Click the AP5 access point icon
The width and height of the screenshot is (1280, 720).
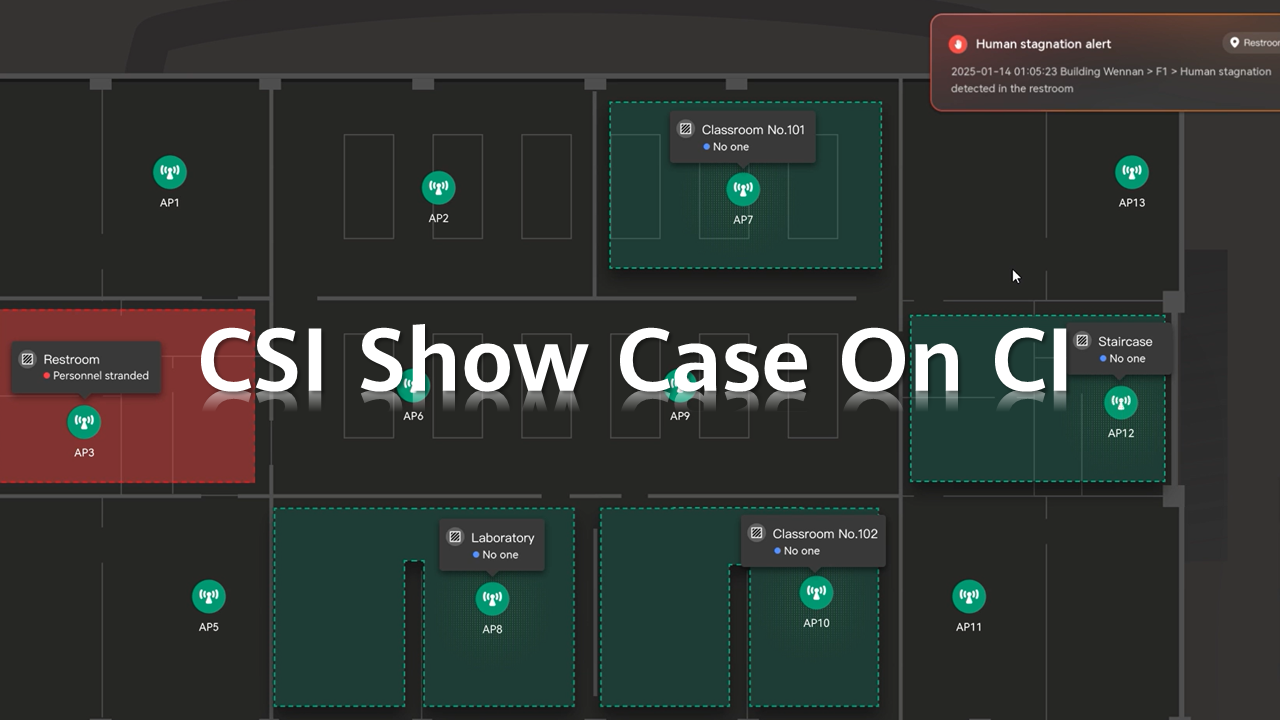pos(208,597)
